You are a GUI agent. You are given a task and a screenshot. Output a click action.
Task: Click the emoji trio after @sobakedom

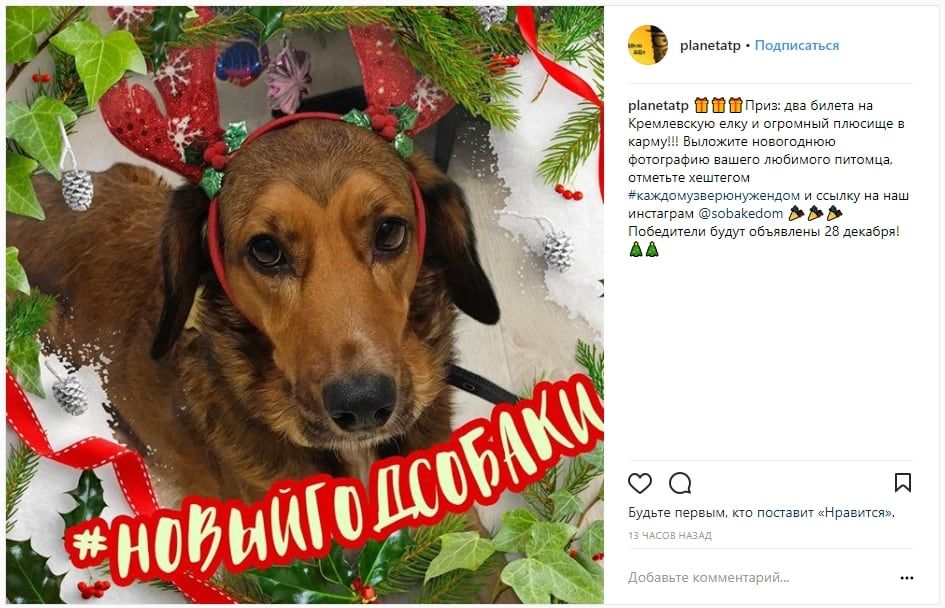click(x=815, y=213)
